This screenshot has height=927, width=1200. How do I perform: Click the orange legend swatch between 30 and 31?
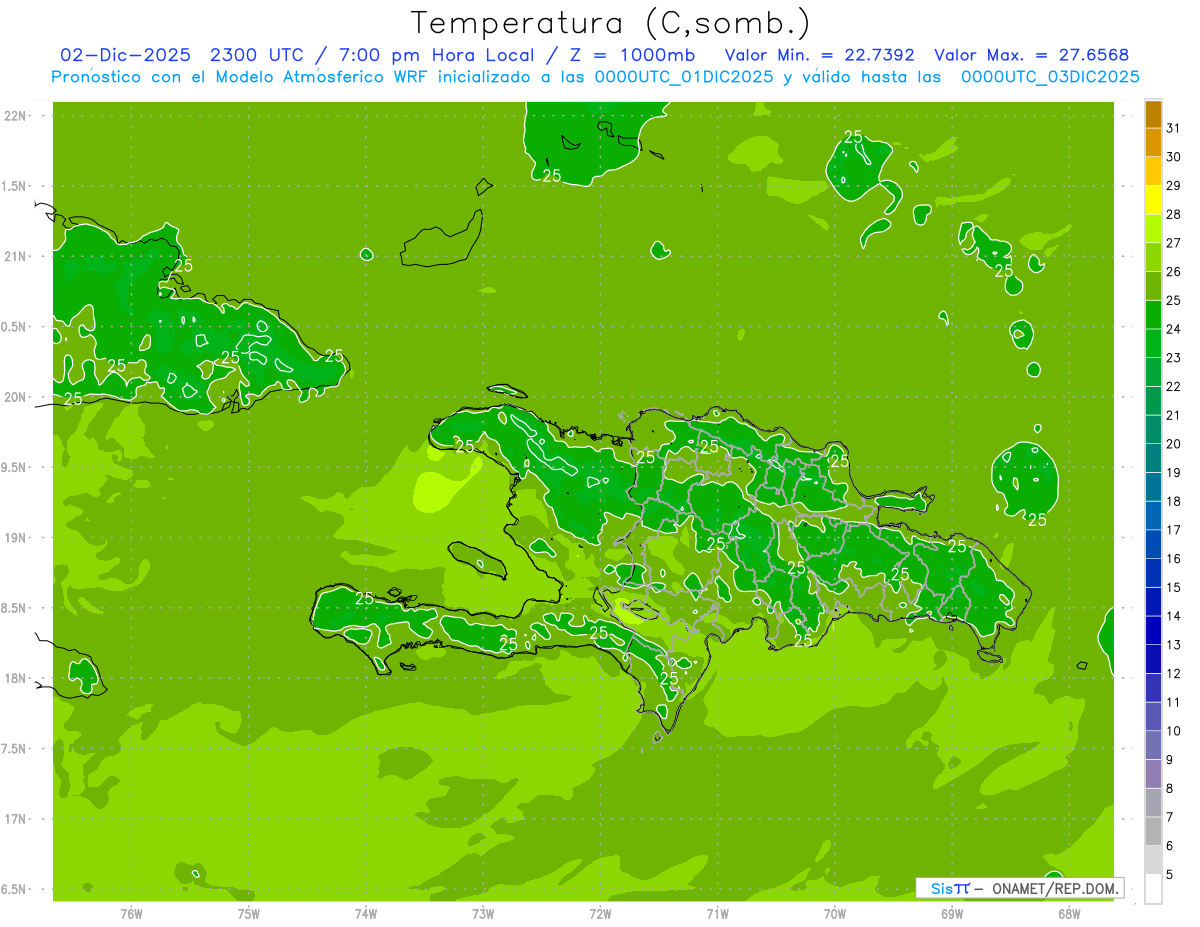click(1153, 143)
